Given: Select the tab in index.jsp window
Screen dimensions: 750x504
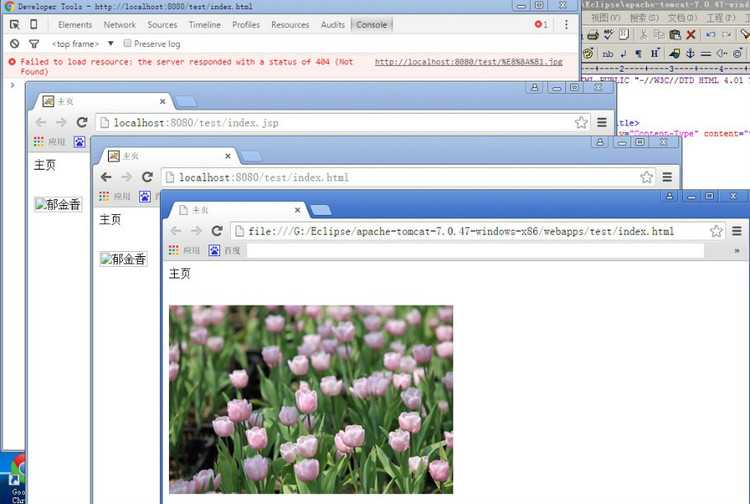Looking at the screenshot, I should [x=103, y=101].
